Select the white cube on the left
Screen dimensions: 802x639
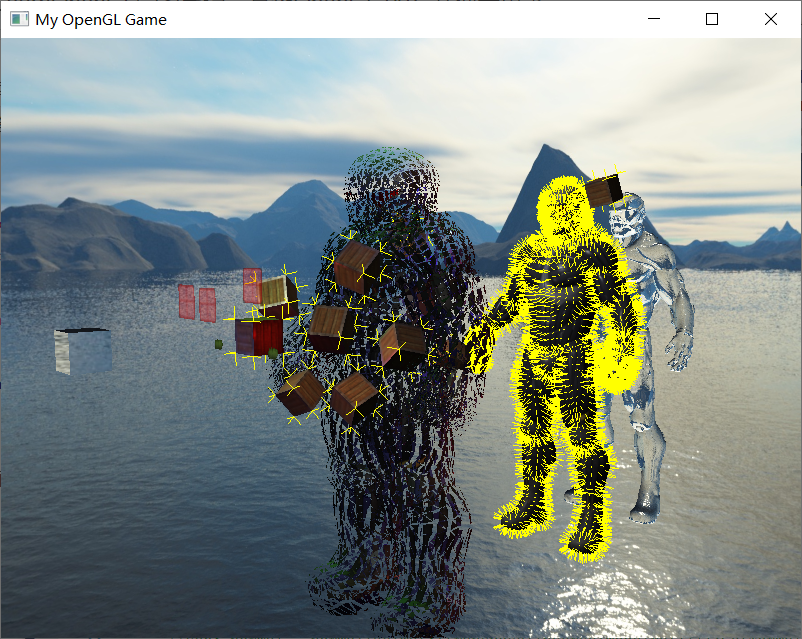tap(80, 352)
